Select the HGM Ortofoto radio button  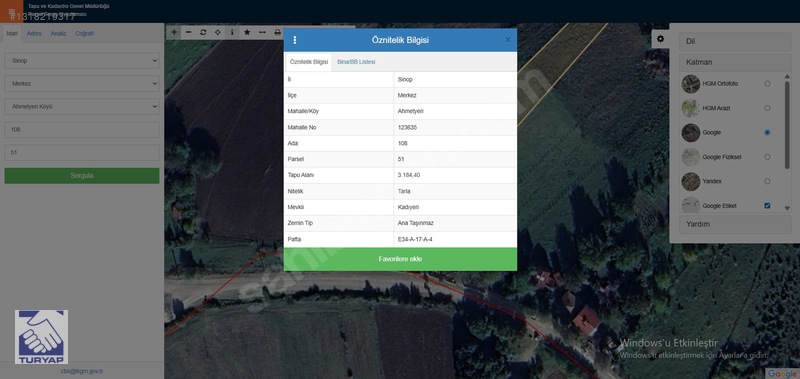point(767,84)
